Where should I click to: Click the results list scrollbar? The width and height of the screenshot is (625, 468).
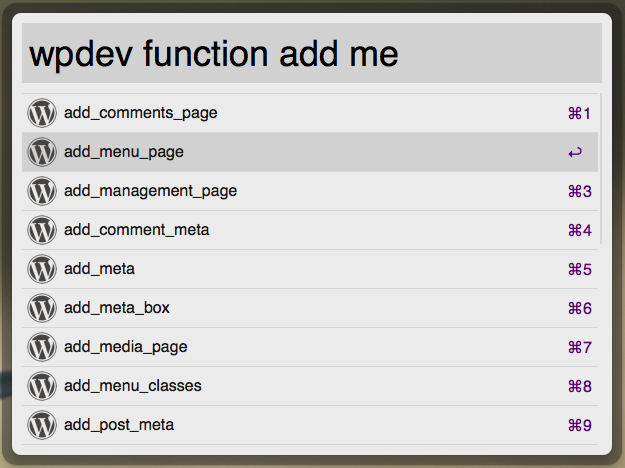pos(601,169)
